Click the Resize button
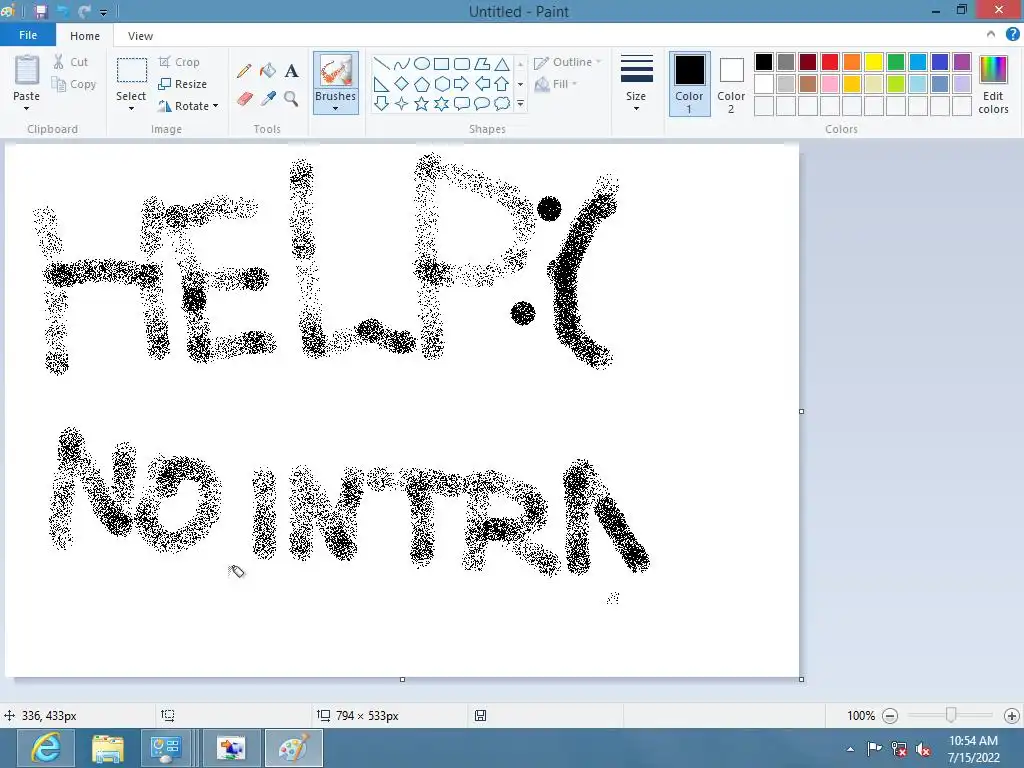1024x768 pixels. click(x=182, y=84)
